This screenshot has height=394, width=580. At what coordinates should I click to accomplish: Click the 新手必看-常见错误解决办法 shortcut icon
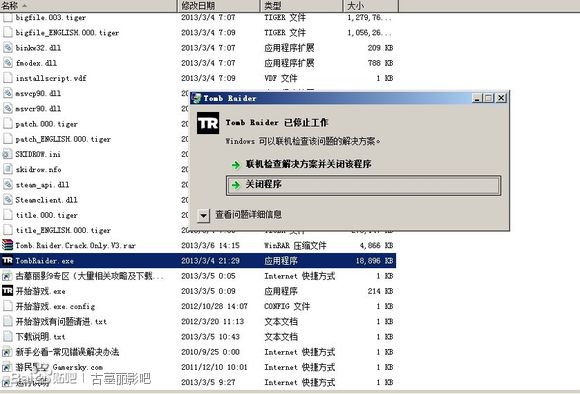tap(7, 351)
